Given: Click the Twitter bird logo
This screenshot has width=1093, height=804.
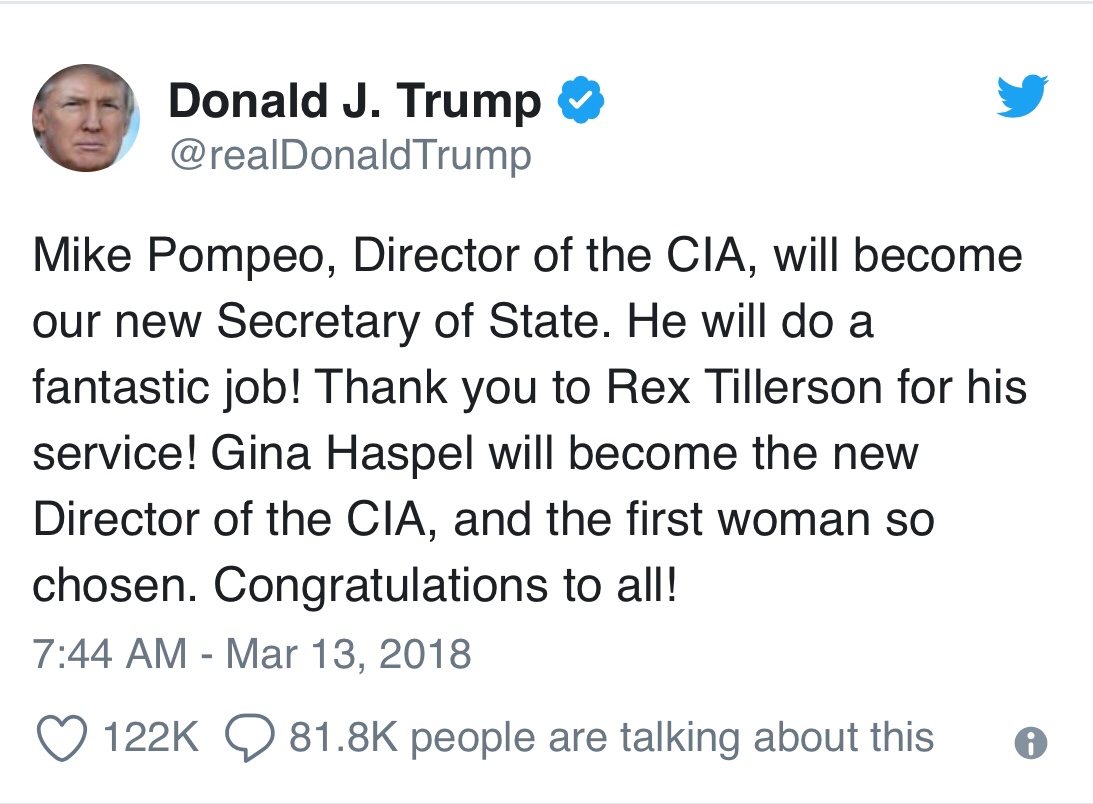Looking at the screenshot, I should tap(1021, 97).
